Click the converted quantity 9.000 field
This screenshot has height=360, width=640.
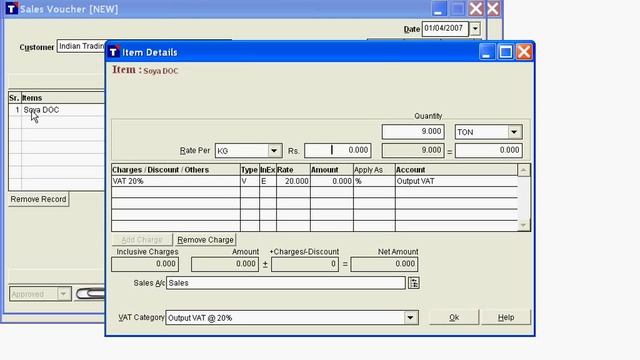tap(413, 150)
